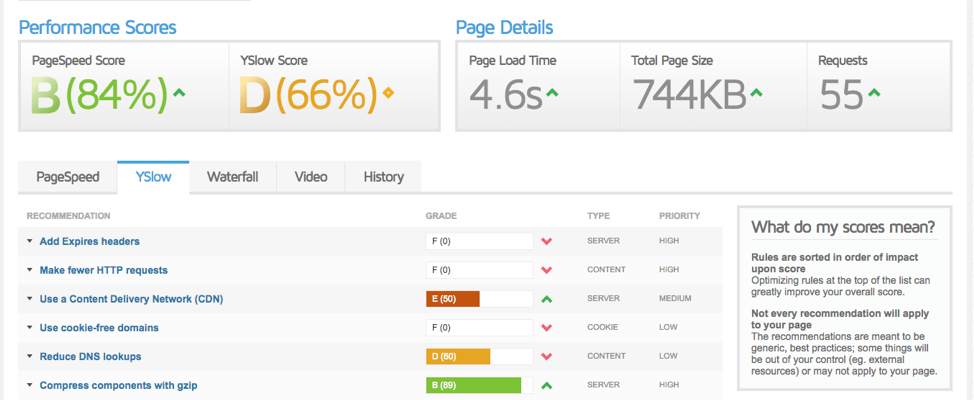
Task: Open the History tab
Action: click(x=383, y=177)
